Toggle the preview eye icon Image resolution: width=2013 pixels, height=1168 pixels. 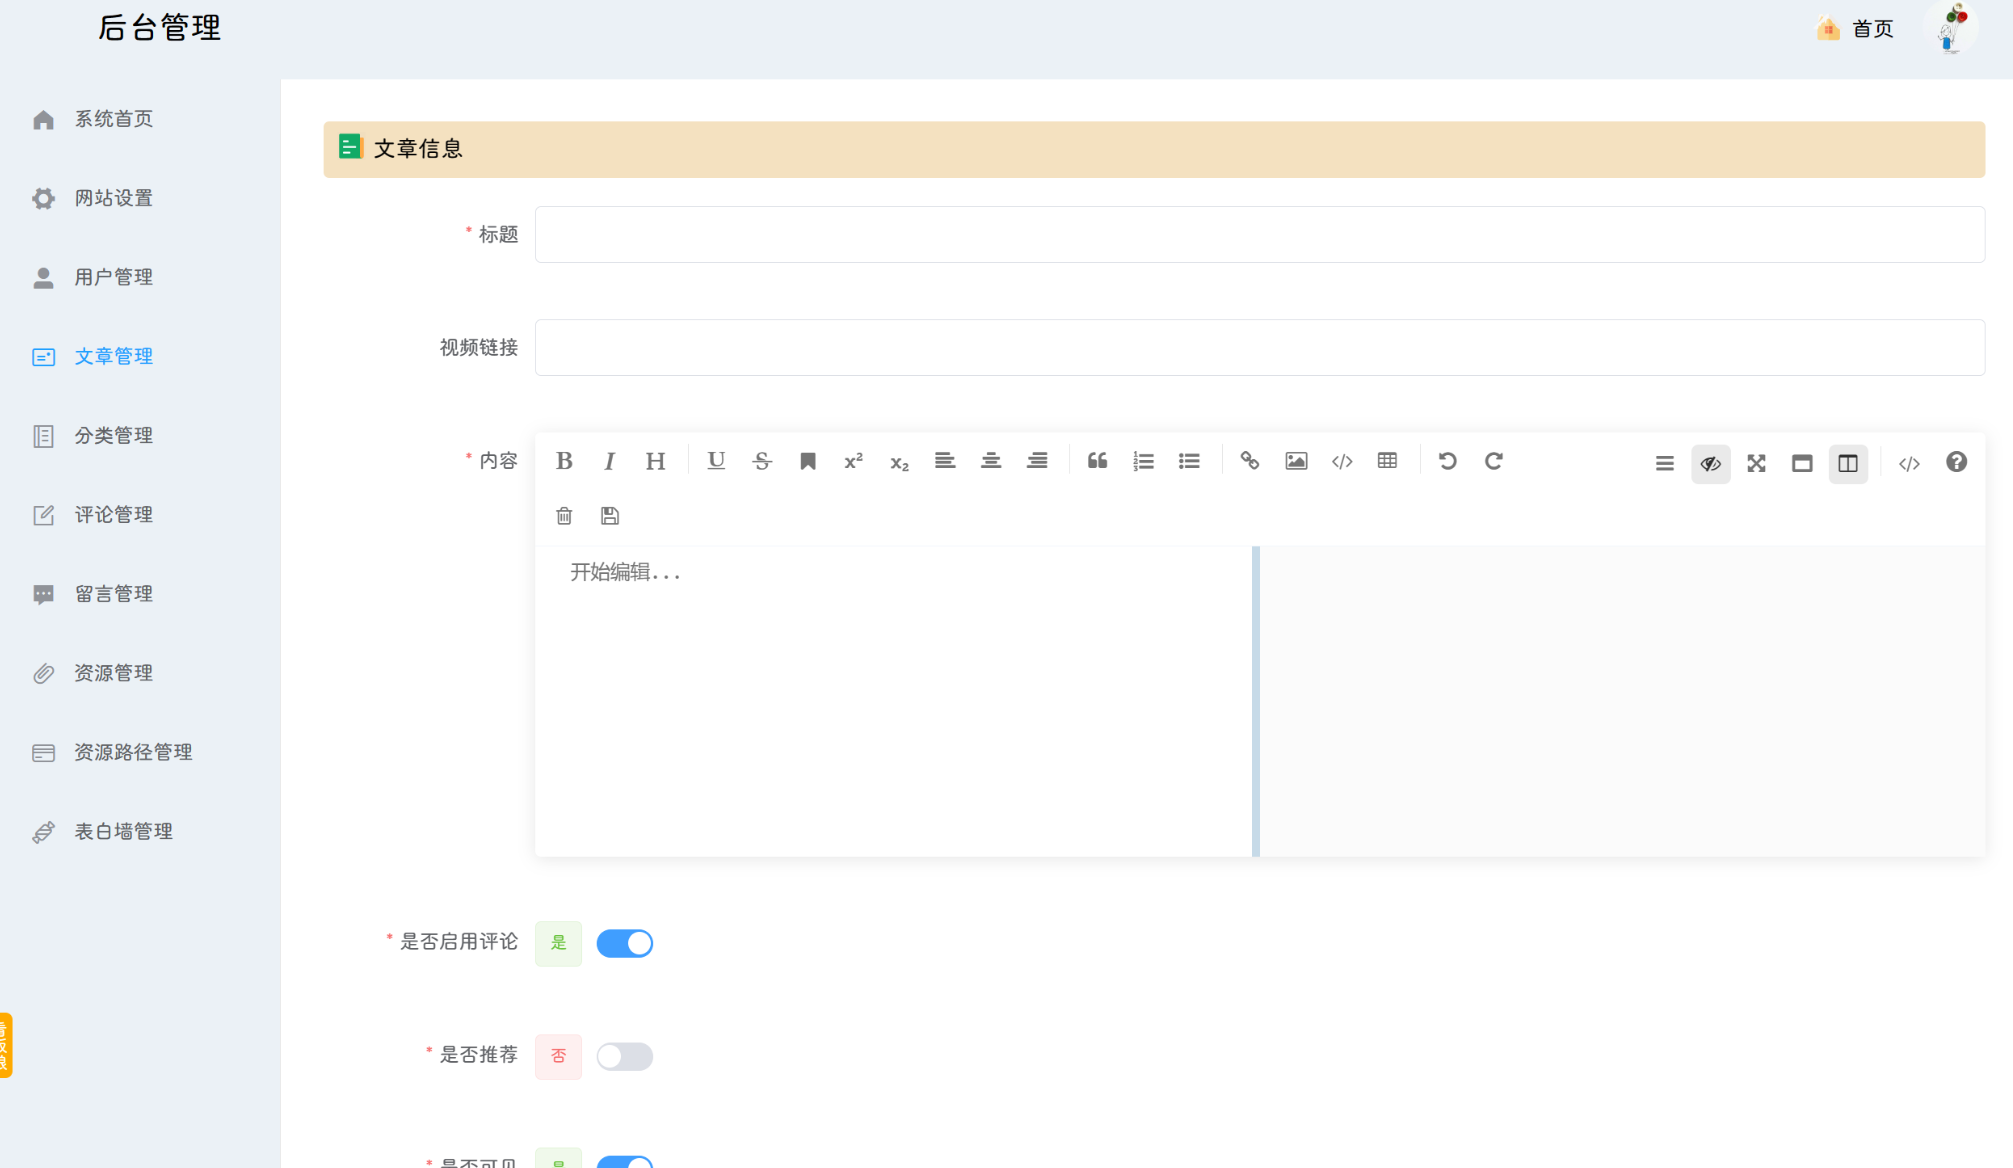tap(1711, 463)
